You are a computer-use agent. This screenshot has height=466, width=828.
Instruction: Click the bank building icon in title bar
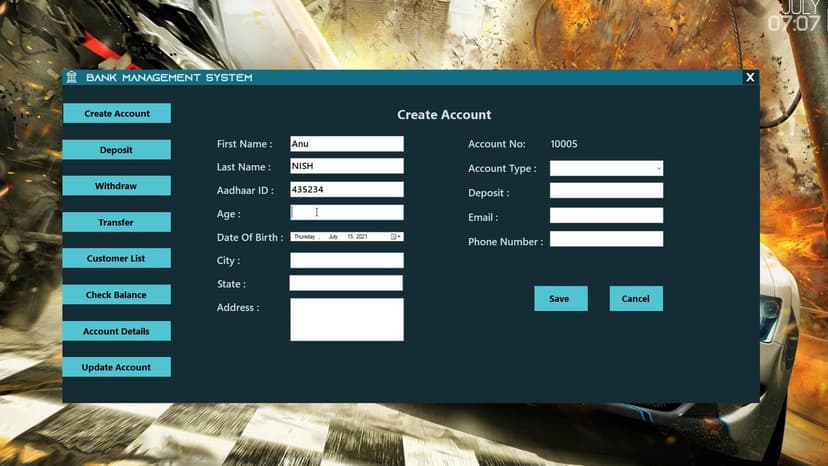pos(72,77)
